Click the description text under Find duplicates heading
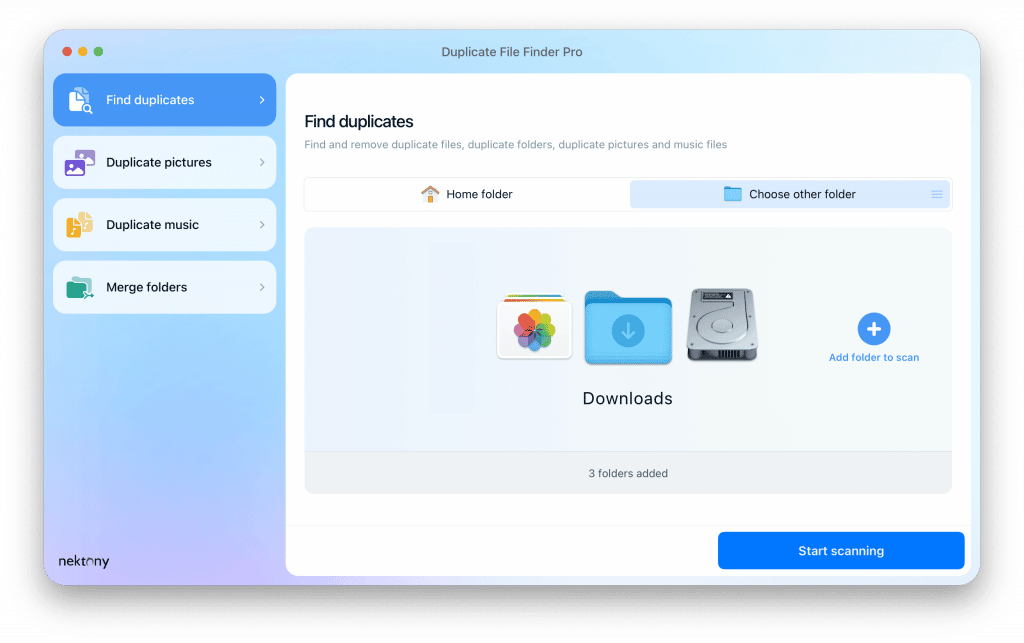 (515, 145)
